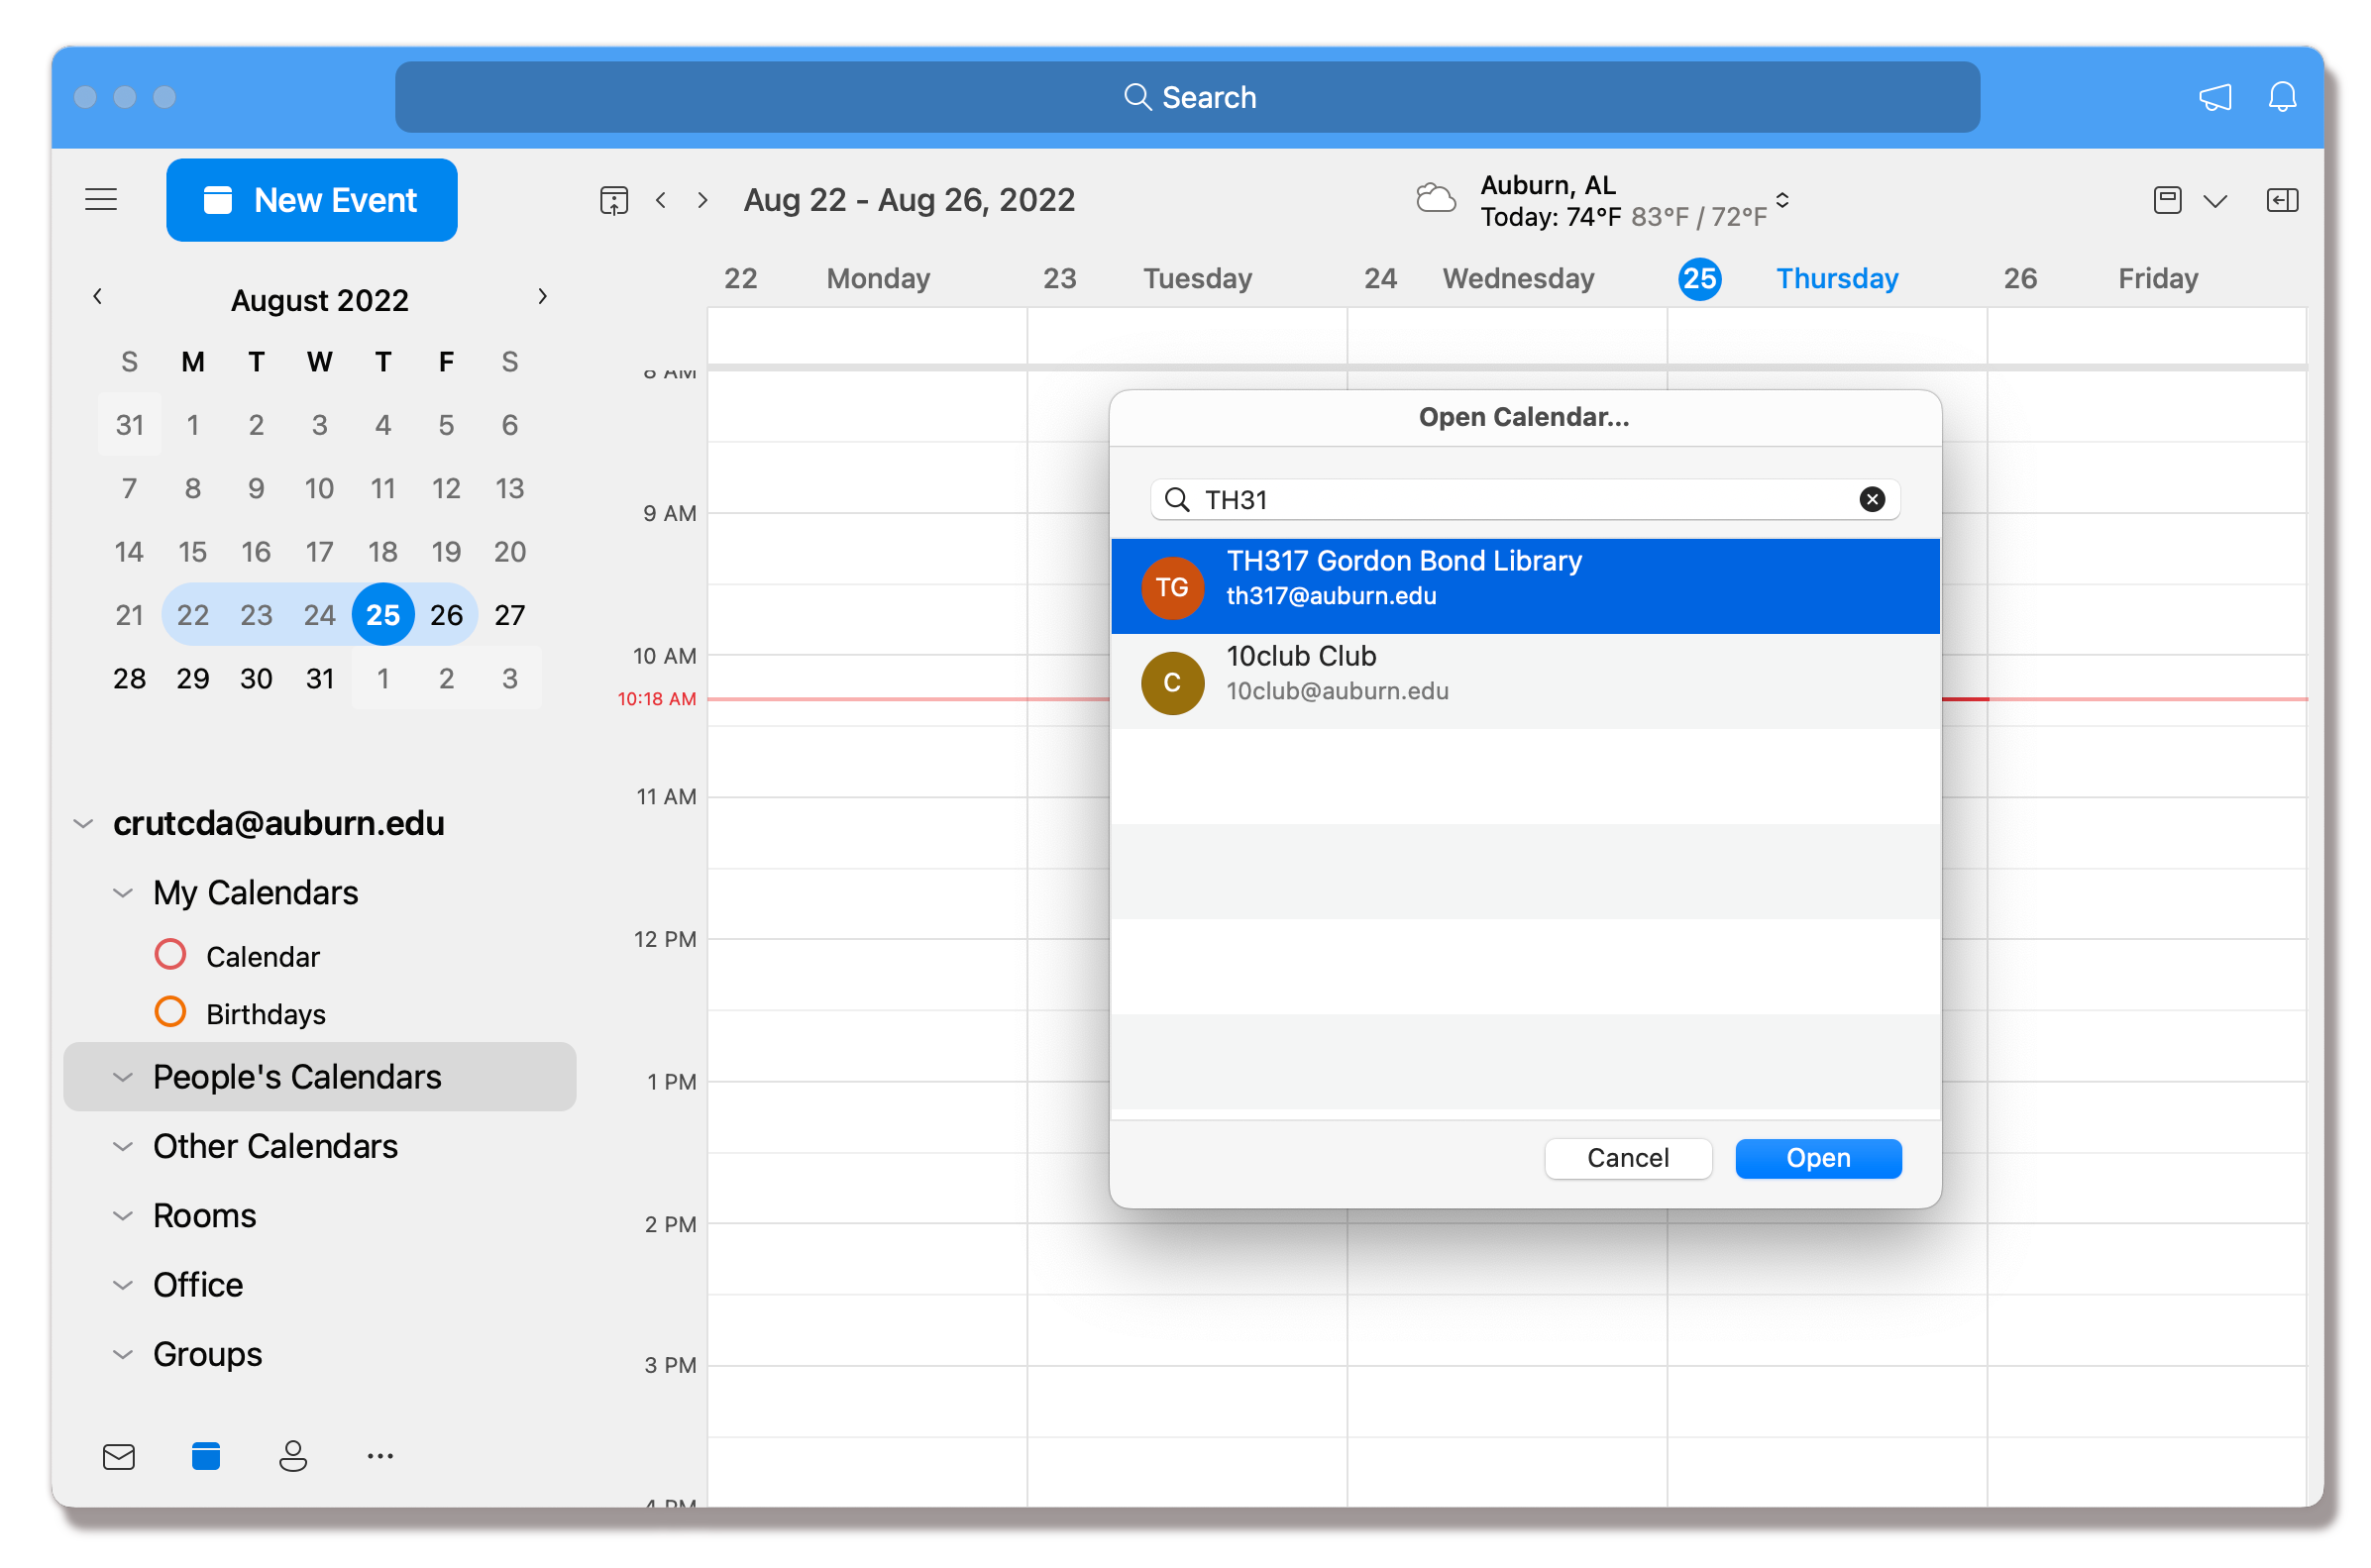The image size is (2371, 1568).
Task: Select August 1 in mini calendar
Action: coord(192,425)
